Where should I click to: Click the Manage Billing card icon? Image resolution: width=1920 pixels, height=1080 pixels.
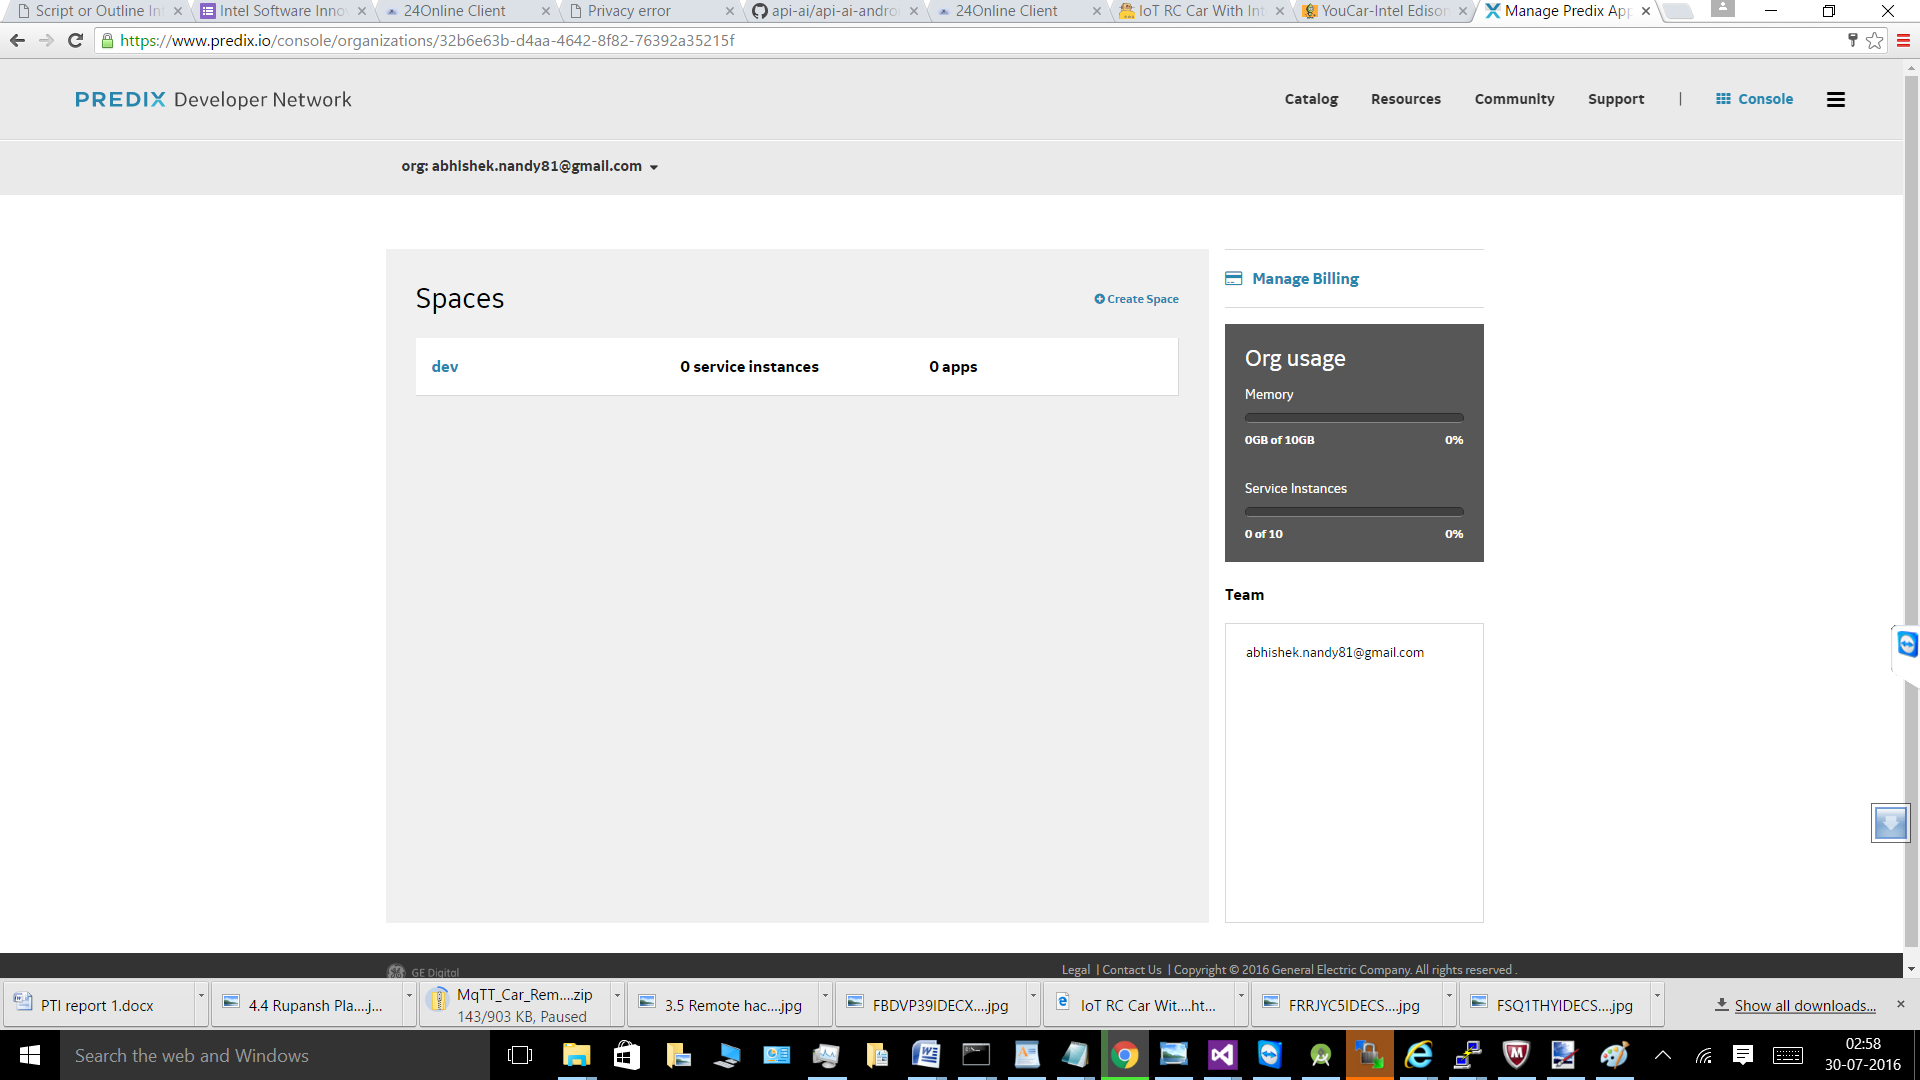point(1234,279)
